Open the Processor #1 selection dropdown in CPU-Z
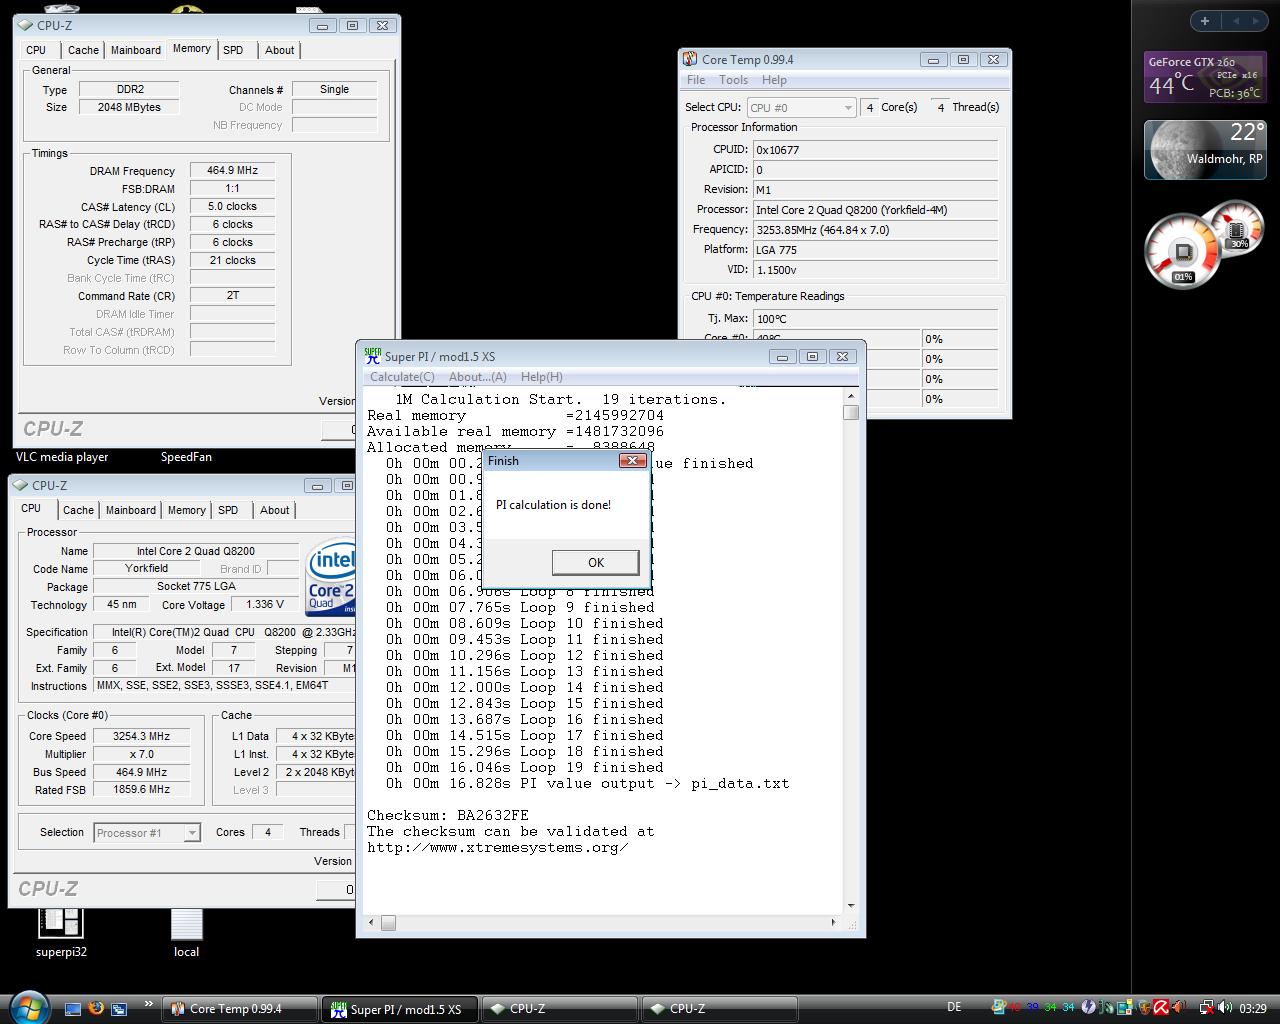Image resolution: width=1280 pixels, height=1024 pixels. (x=192, y=832)
